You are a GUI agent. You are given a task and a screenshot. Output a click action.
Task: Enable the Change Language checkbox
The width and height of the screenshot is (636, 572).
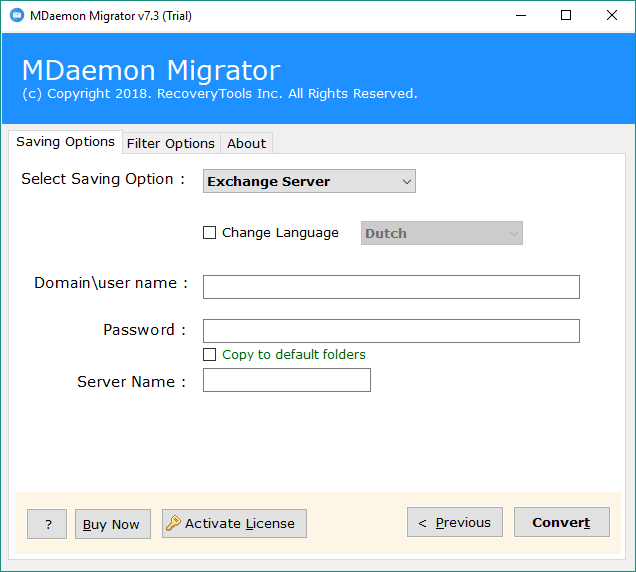(209, 232)
